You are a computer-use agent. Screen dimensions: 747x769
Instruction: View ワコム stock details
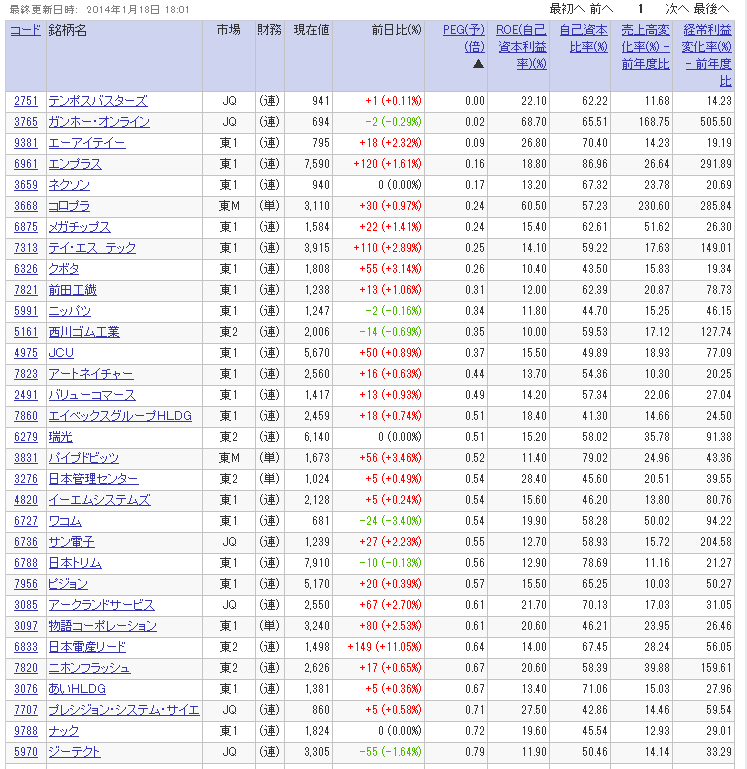pos(65,521)
